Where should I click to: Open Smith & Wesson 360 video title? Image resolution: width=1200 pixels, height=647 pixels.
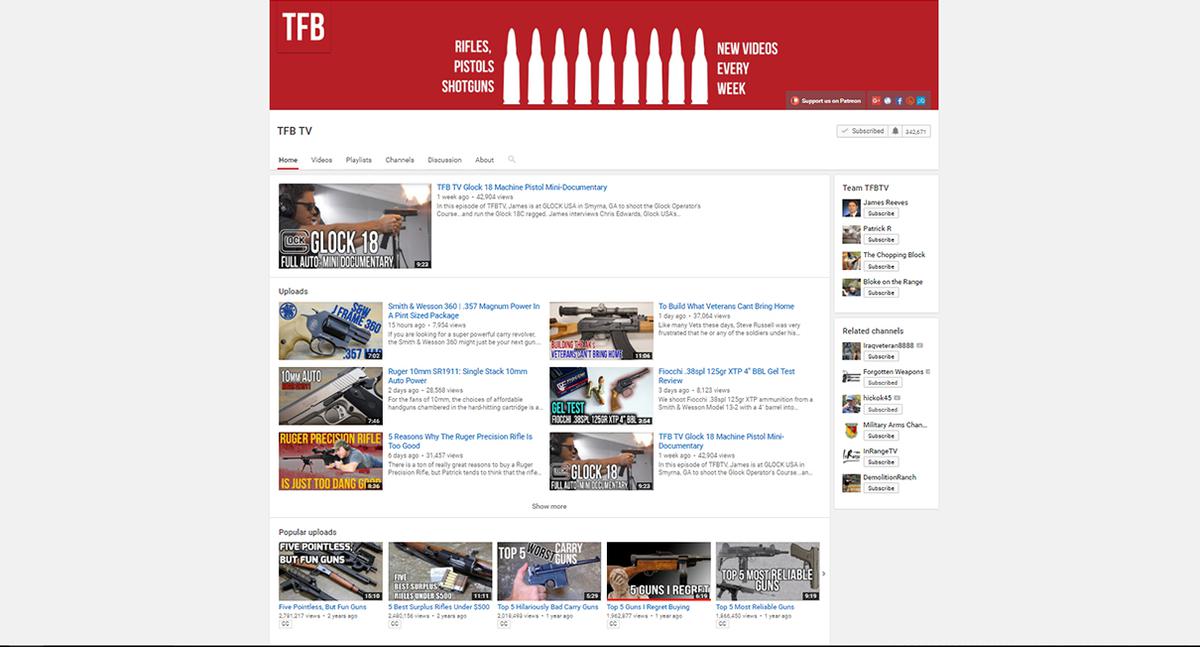point(464,311)
